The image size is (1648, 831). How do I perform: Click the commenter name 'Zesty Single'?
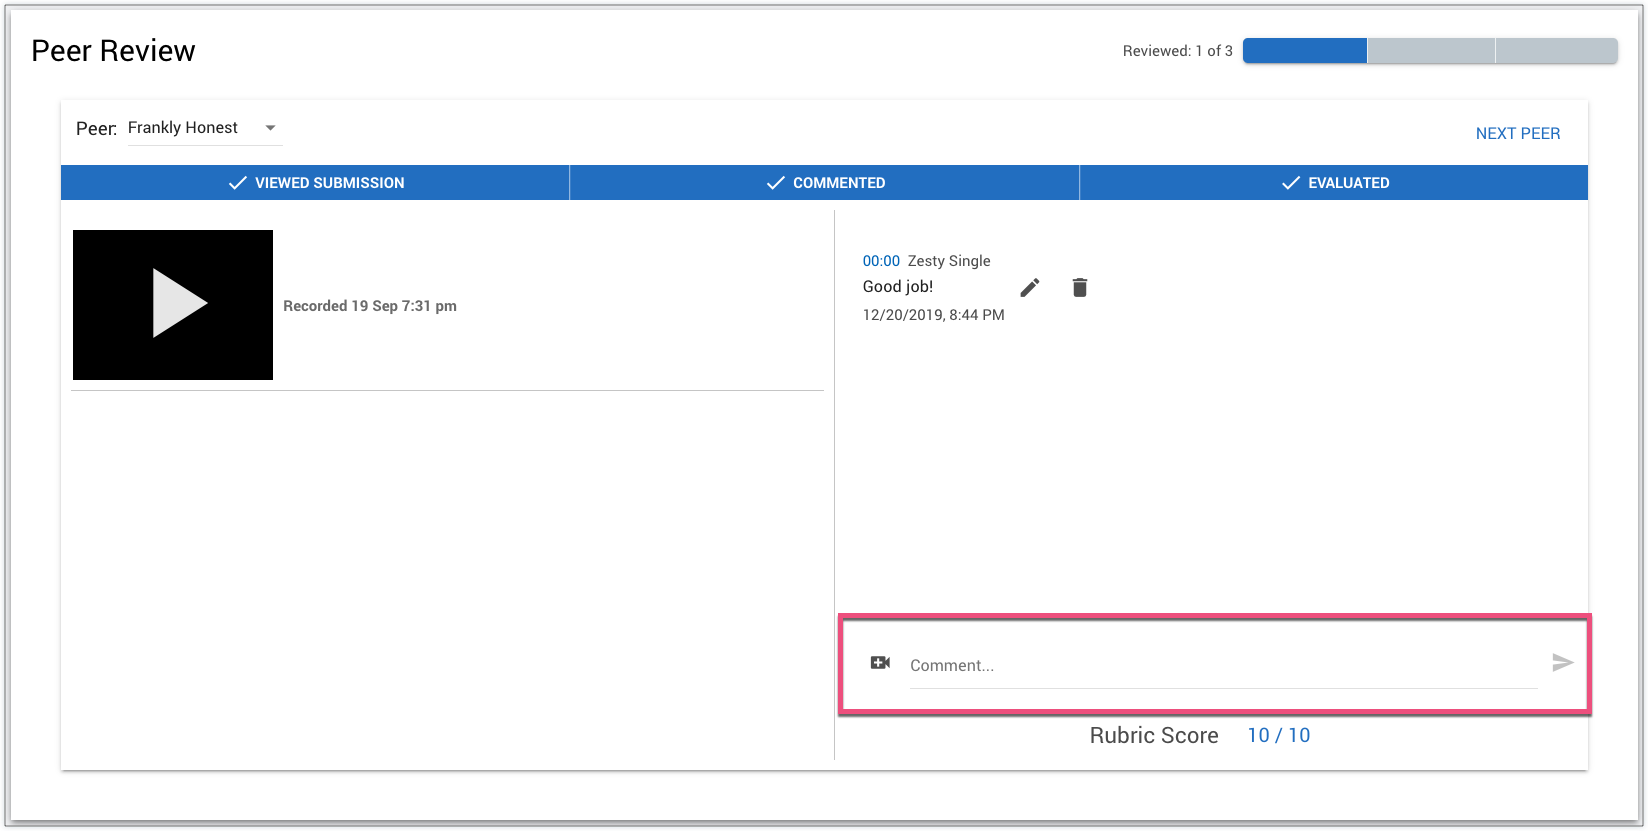(949, 261)
